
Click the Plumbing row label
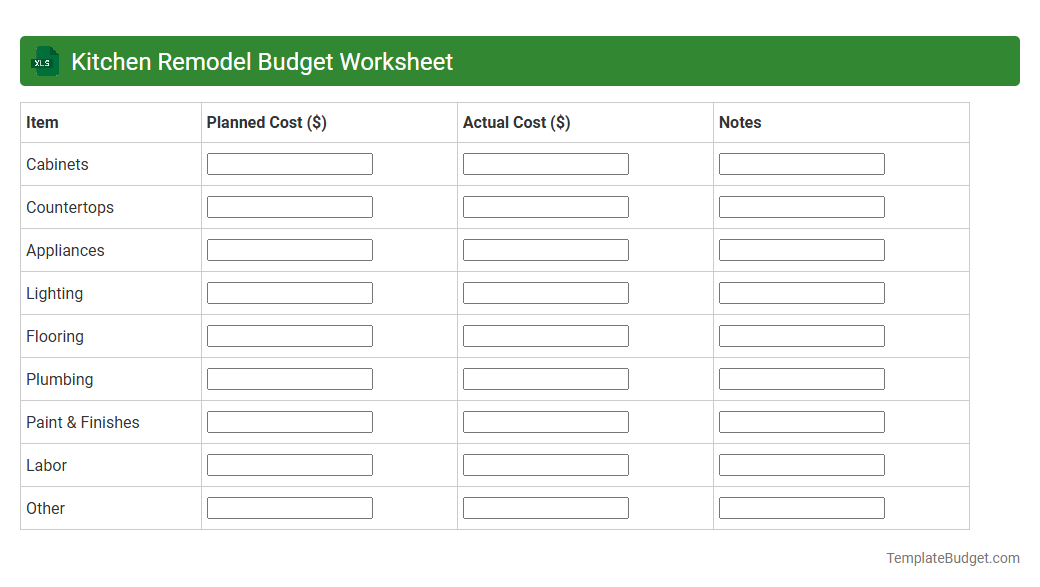click(x=59, y=379)
